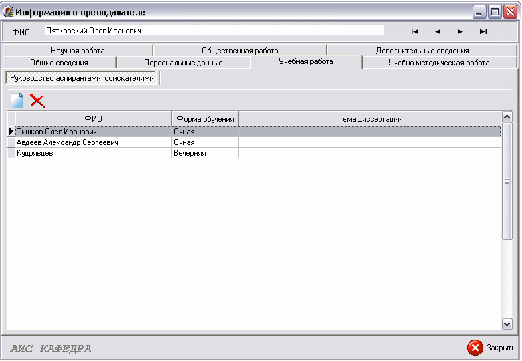Click the empty thesis topic cell in the Авдеев row
This screenshot has height=361, width=522.
pos(370,142)
